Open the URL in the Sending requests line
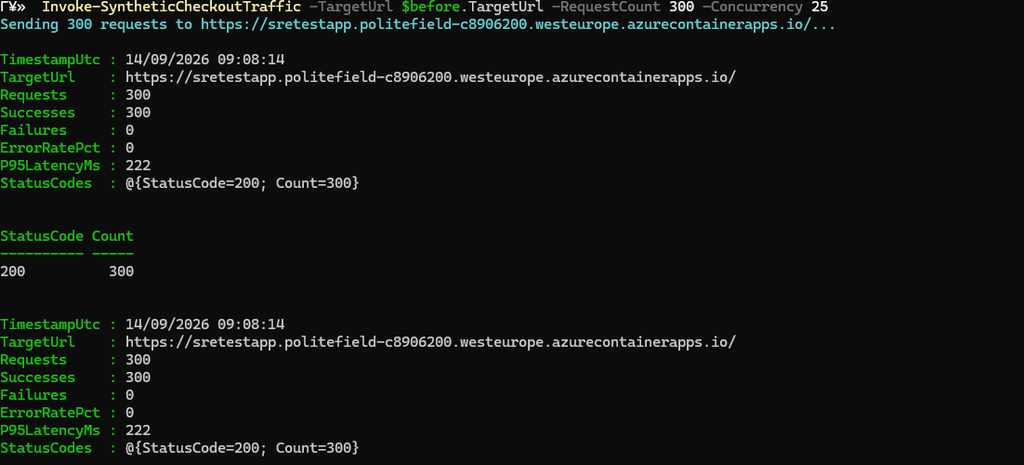 pyautogui.click(x=518, y=25)
